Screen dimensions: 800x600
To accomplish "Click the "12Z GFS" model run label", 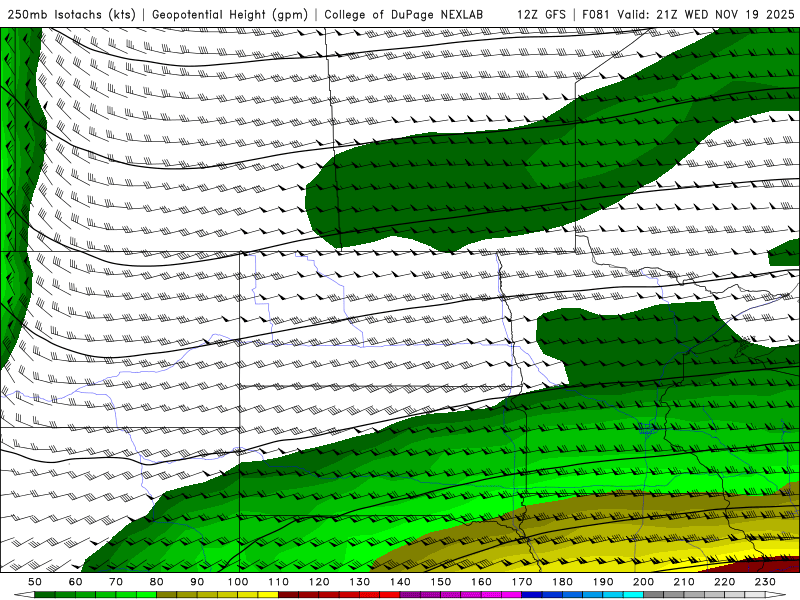I will click(x=541, y=14).
